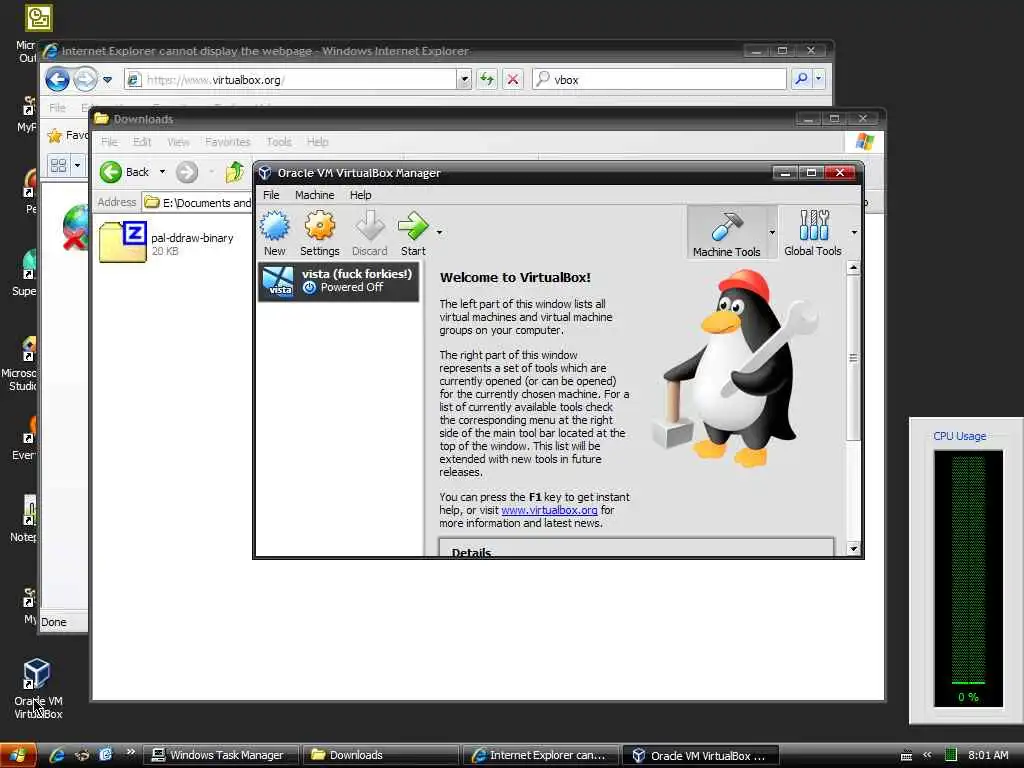
Task: Click the Windows Start button
Action: click(18, 756)
